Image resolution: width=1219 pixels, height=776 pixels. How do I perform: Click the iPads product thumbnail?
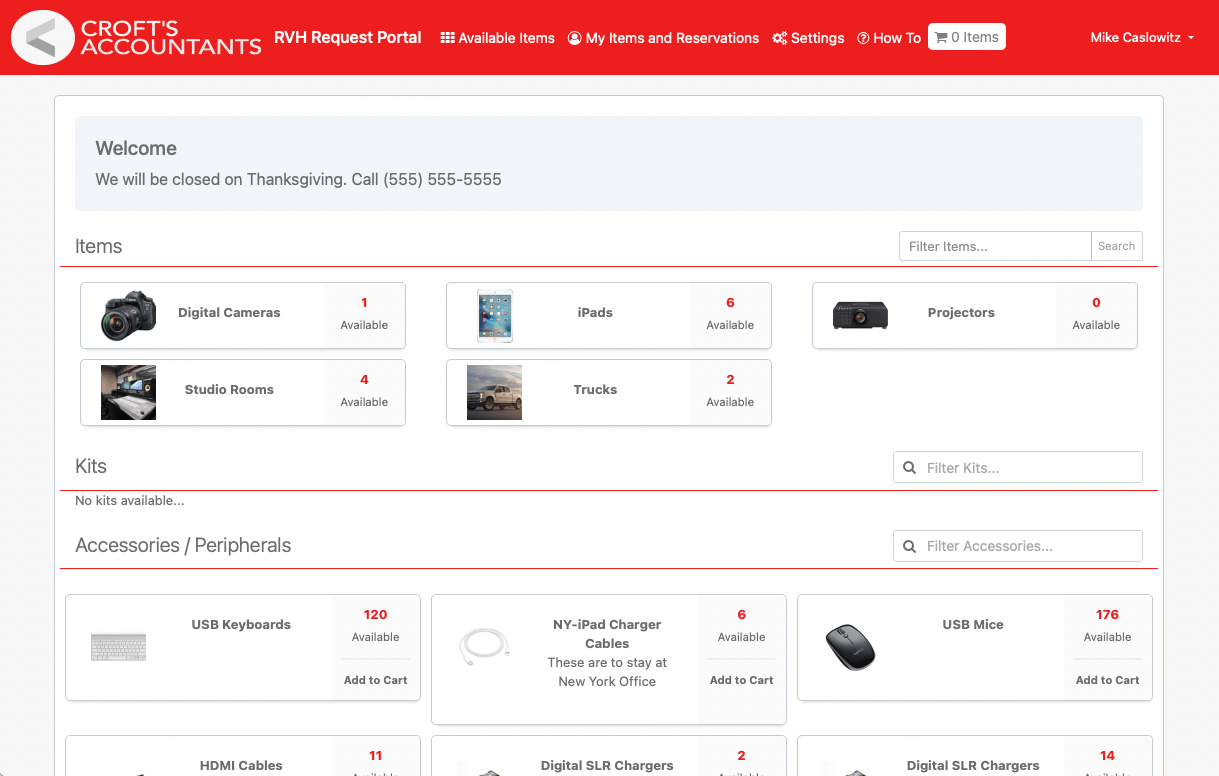pyautogui.click(x=494, y=315)
